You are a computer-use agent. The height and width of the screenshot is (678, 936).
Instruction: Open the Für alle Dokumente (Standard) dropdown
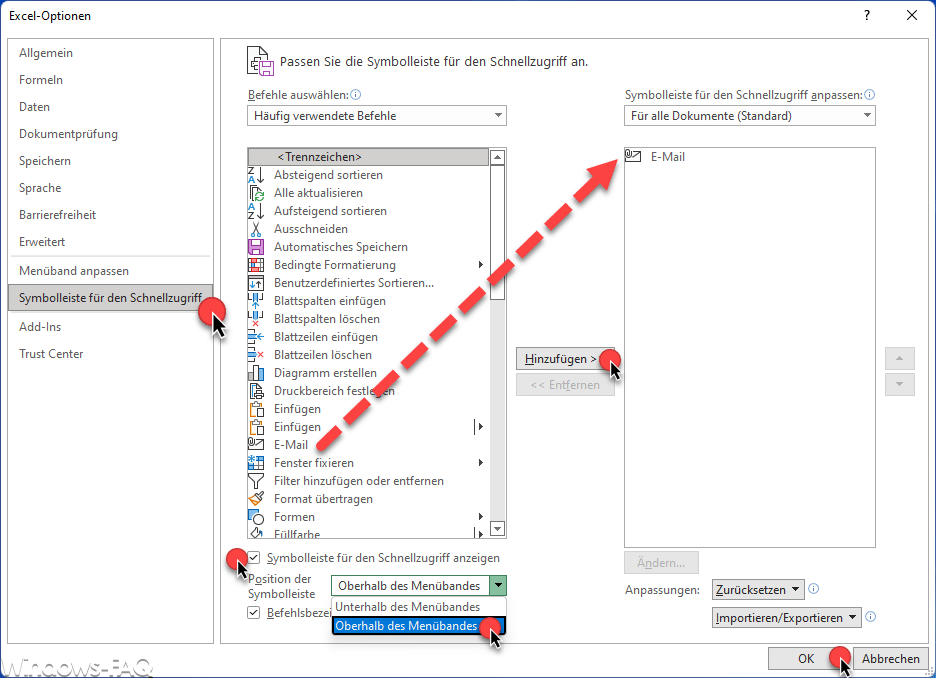[x=750, y=116]
